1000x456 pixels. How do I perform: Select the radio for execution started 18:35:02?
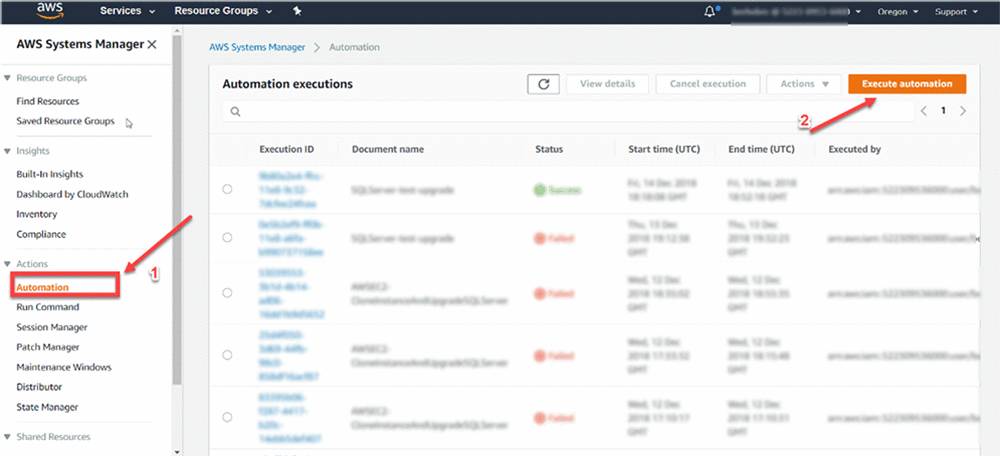point(228,293)
